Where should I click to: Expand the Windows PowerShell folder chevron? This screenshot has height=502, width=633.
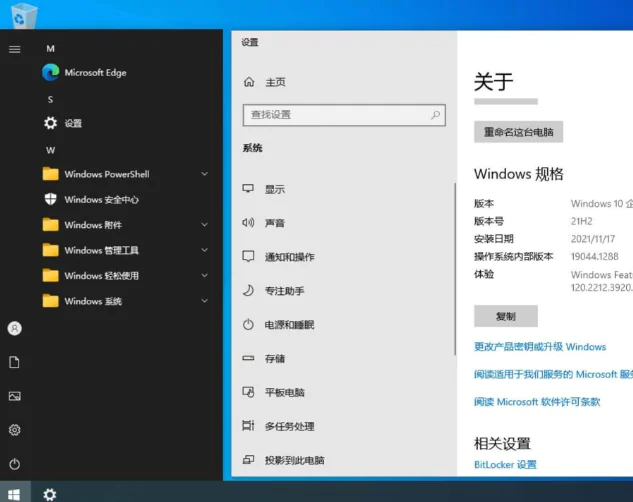click(x=205, y=174)
